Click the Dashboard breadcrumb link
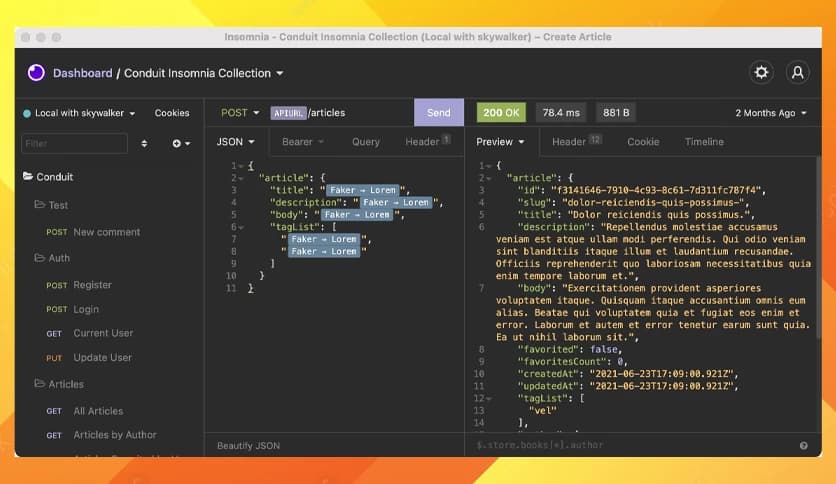 83,73
